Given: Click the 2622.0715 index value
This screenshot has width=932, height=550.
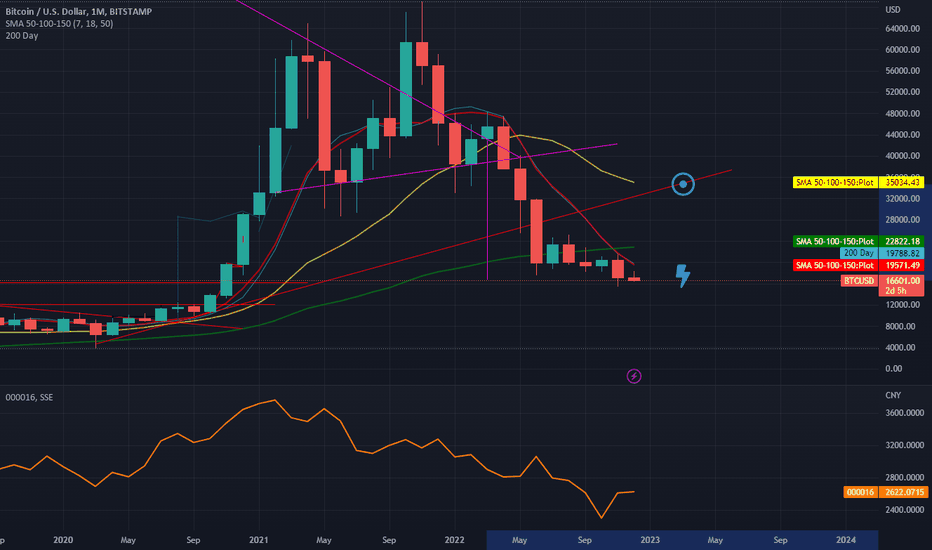Looking at the screenshot, I should [x=905, y=492].
